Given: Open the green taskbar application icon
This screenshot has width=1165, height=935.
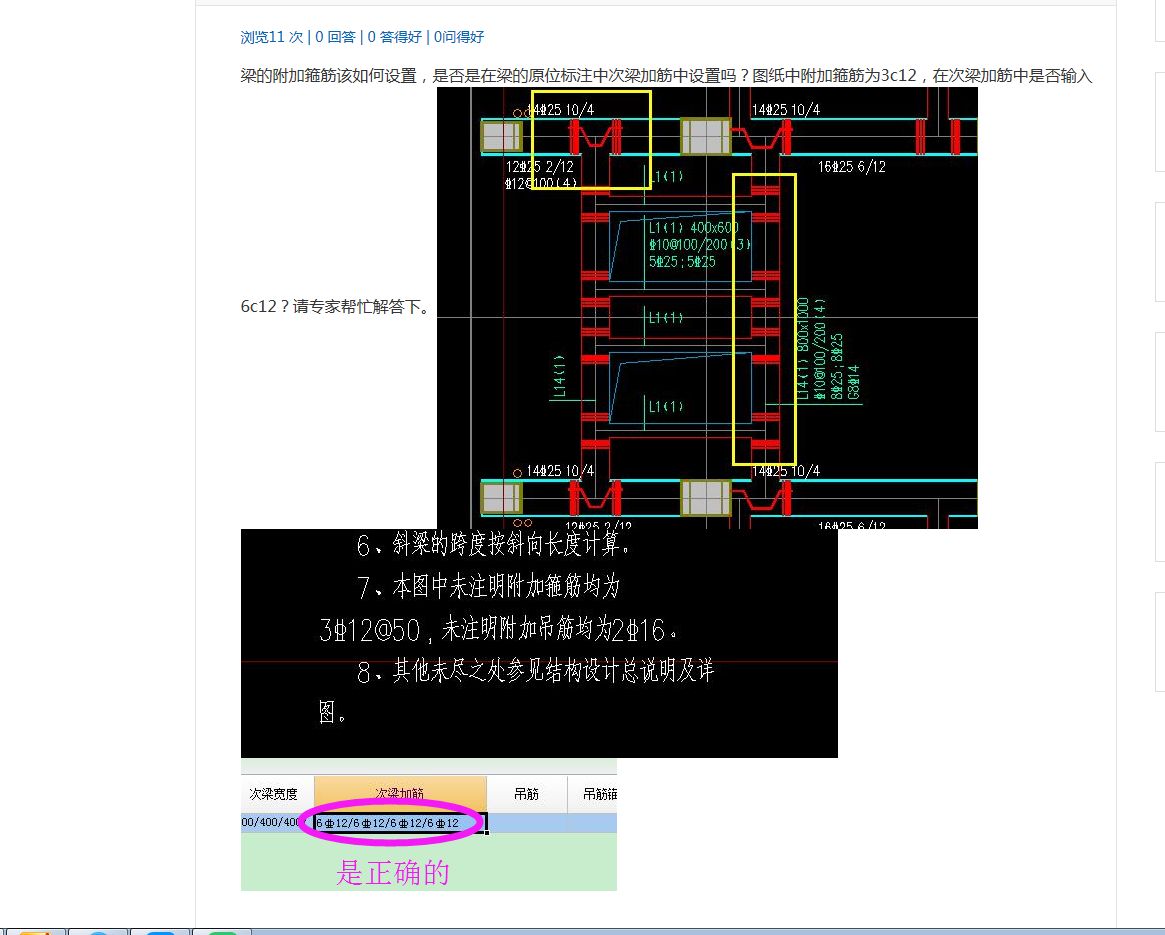Looking at the screenshot, I should pos(222,932).
